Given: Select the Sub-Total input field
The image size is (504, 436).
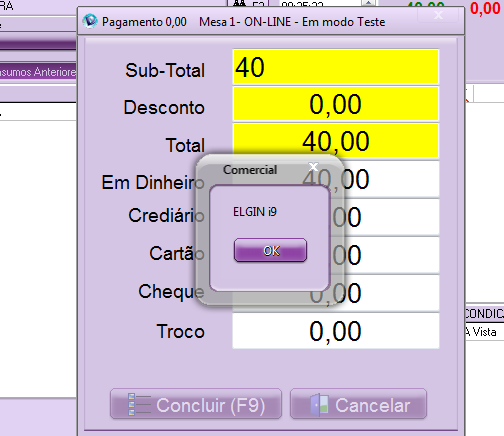Looking at the screenshot, I should point(336,67).
